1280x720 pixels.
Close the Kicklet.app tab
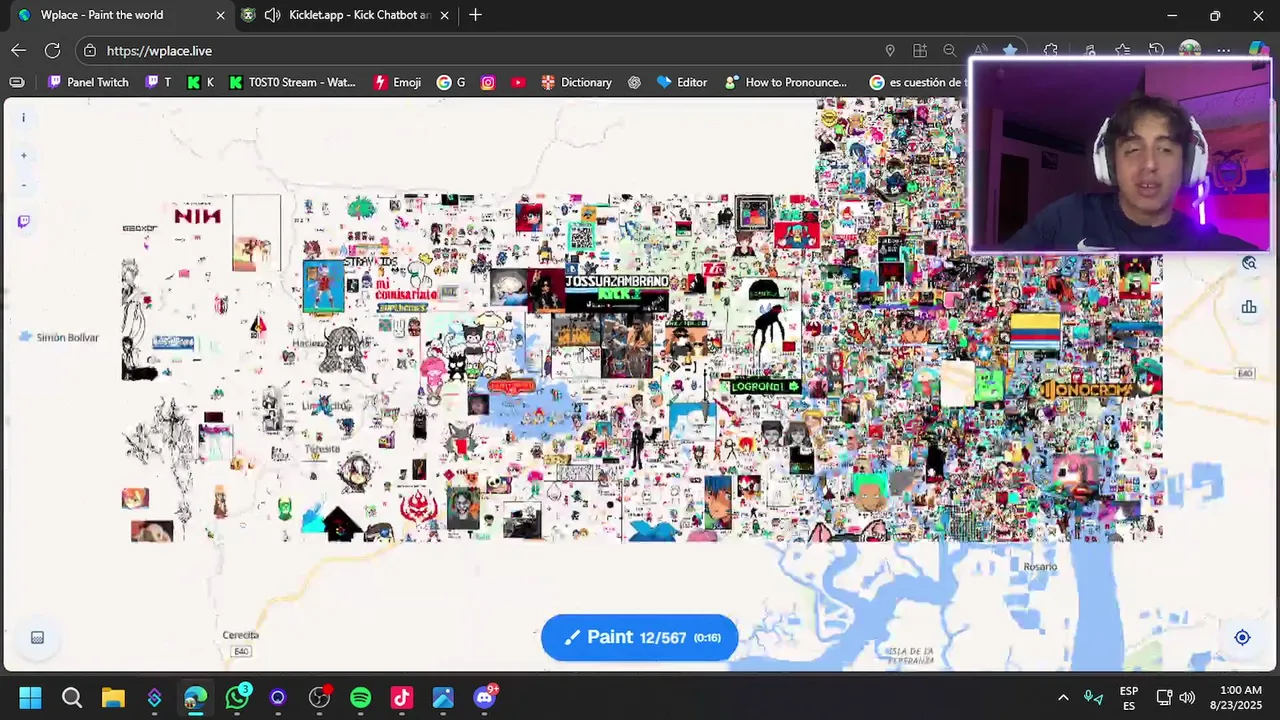tap(444, 15)
